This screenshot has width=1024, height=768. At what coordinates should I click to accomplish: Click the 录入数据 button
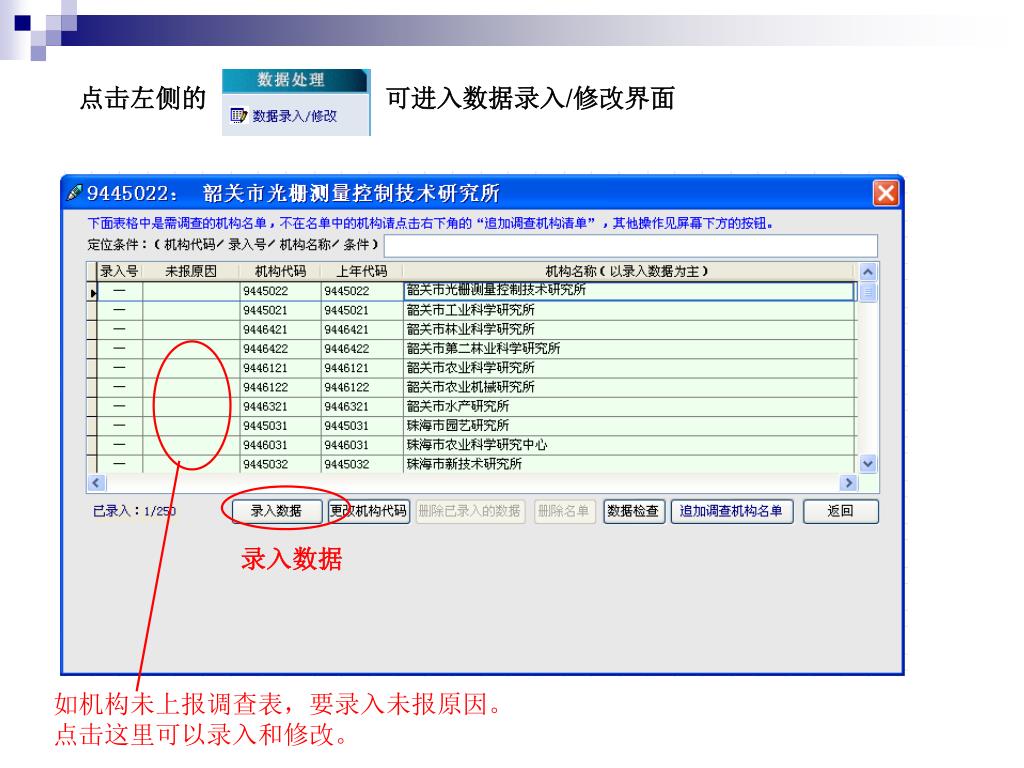click(277, 511)
